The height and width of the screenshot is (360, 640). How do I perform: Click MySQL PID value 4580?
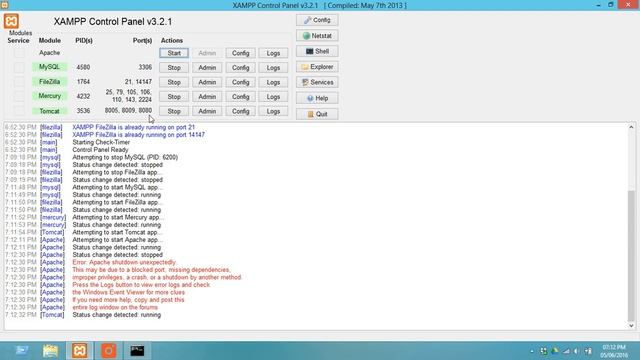point(83,67)
